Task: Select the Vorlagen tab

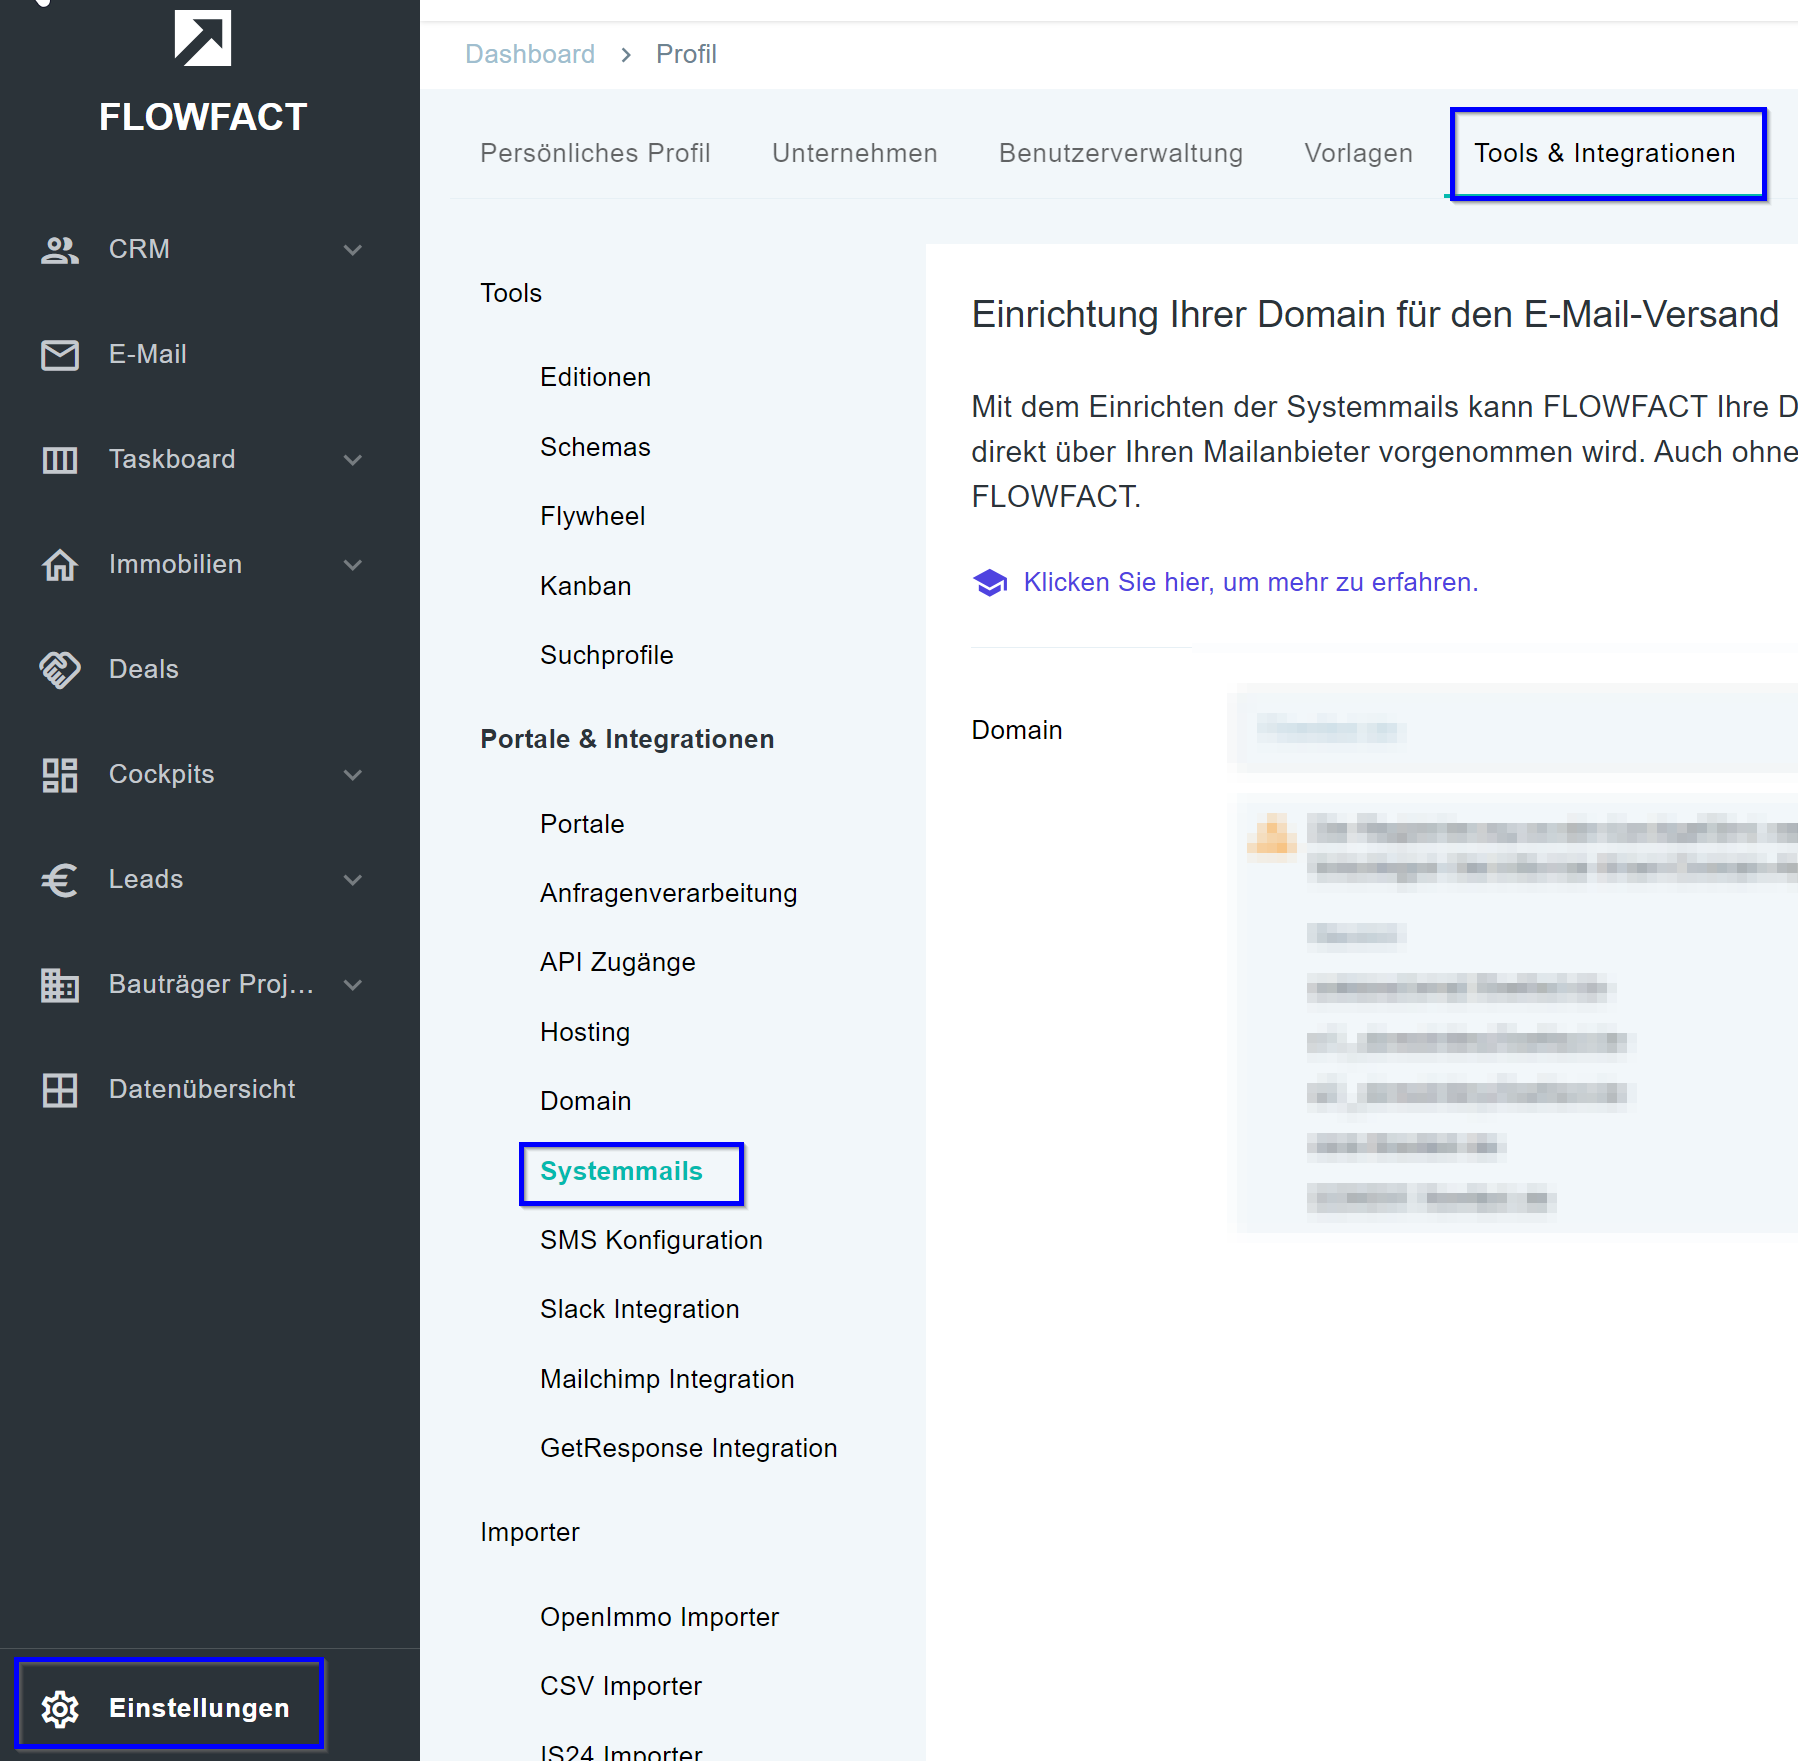Action: [1359, 153]
